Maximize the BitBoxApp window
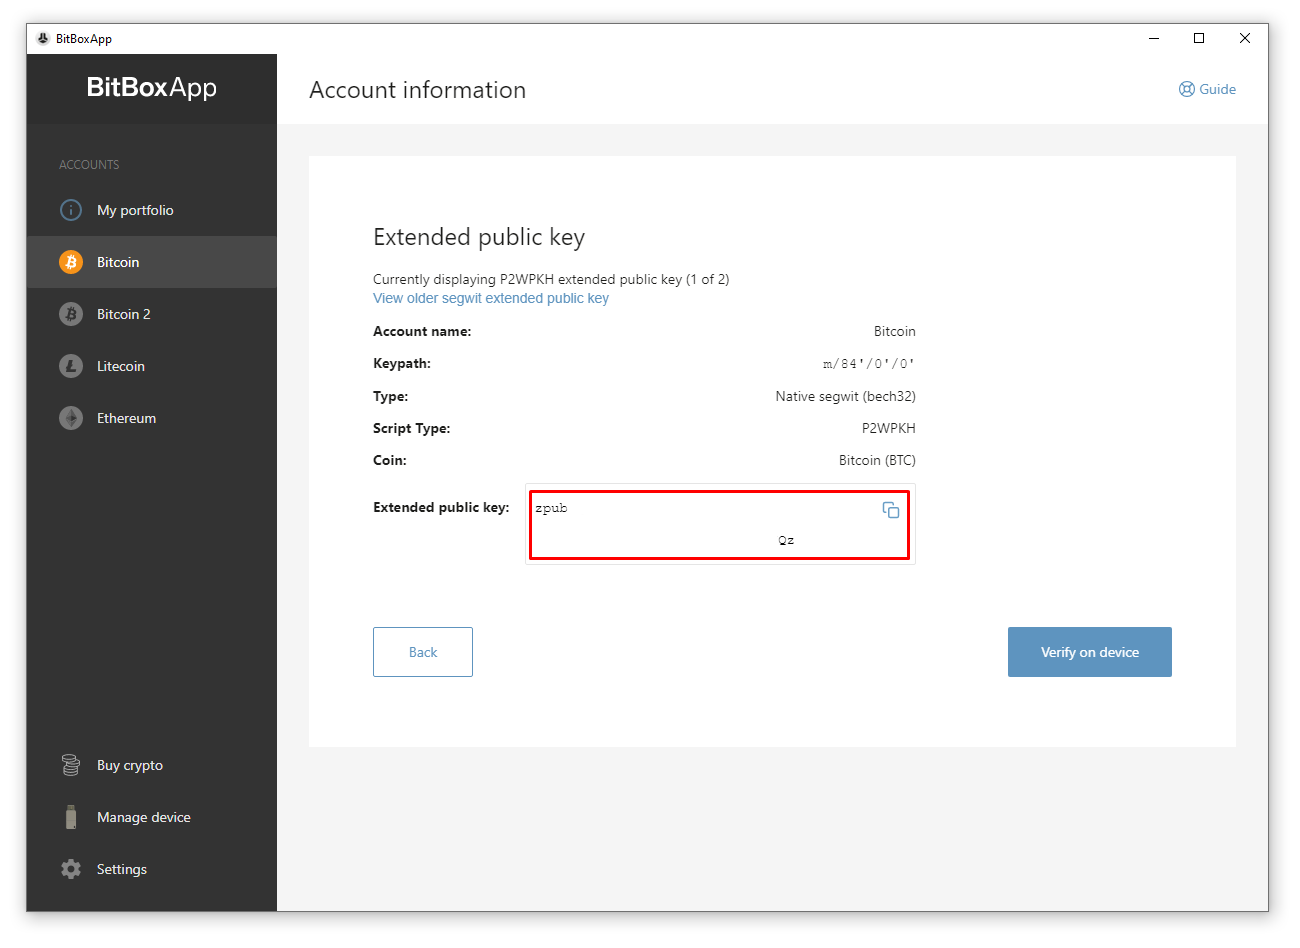Screen dimensions: 1300x948 (1199, 38)
